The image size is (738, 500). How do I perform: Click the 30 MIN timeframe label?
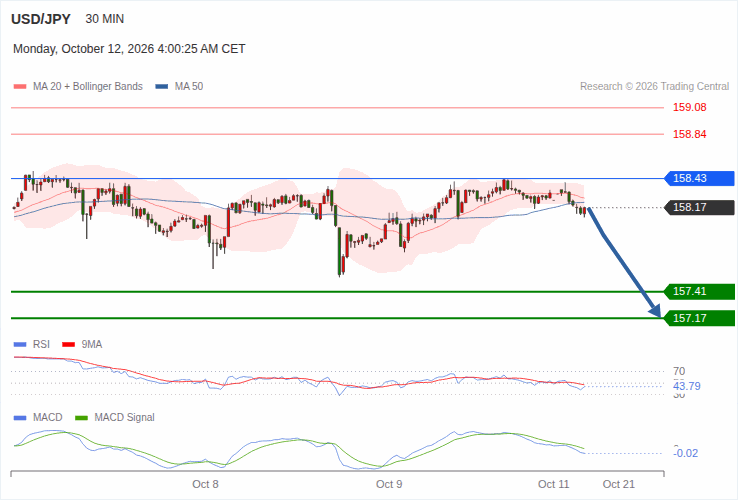104,19
